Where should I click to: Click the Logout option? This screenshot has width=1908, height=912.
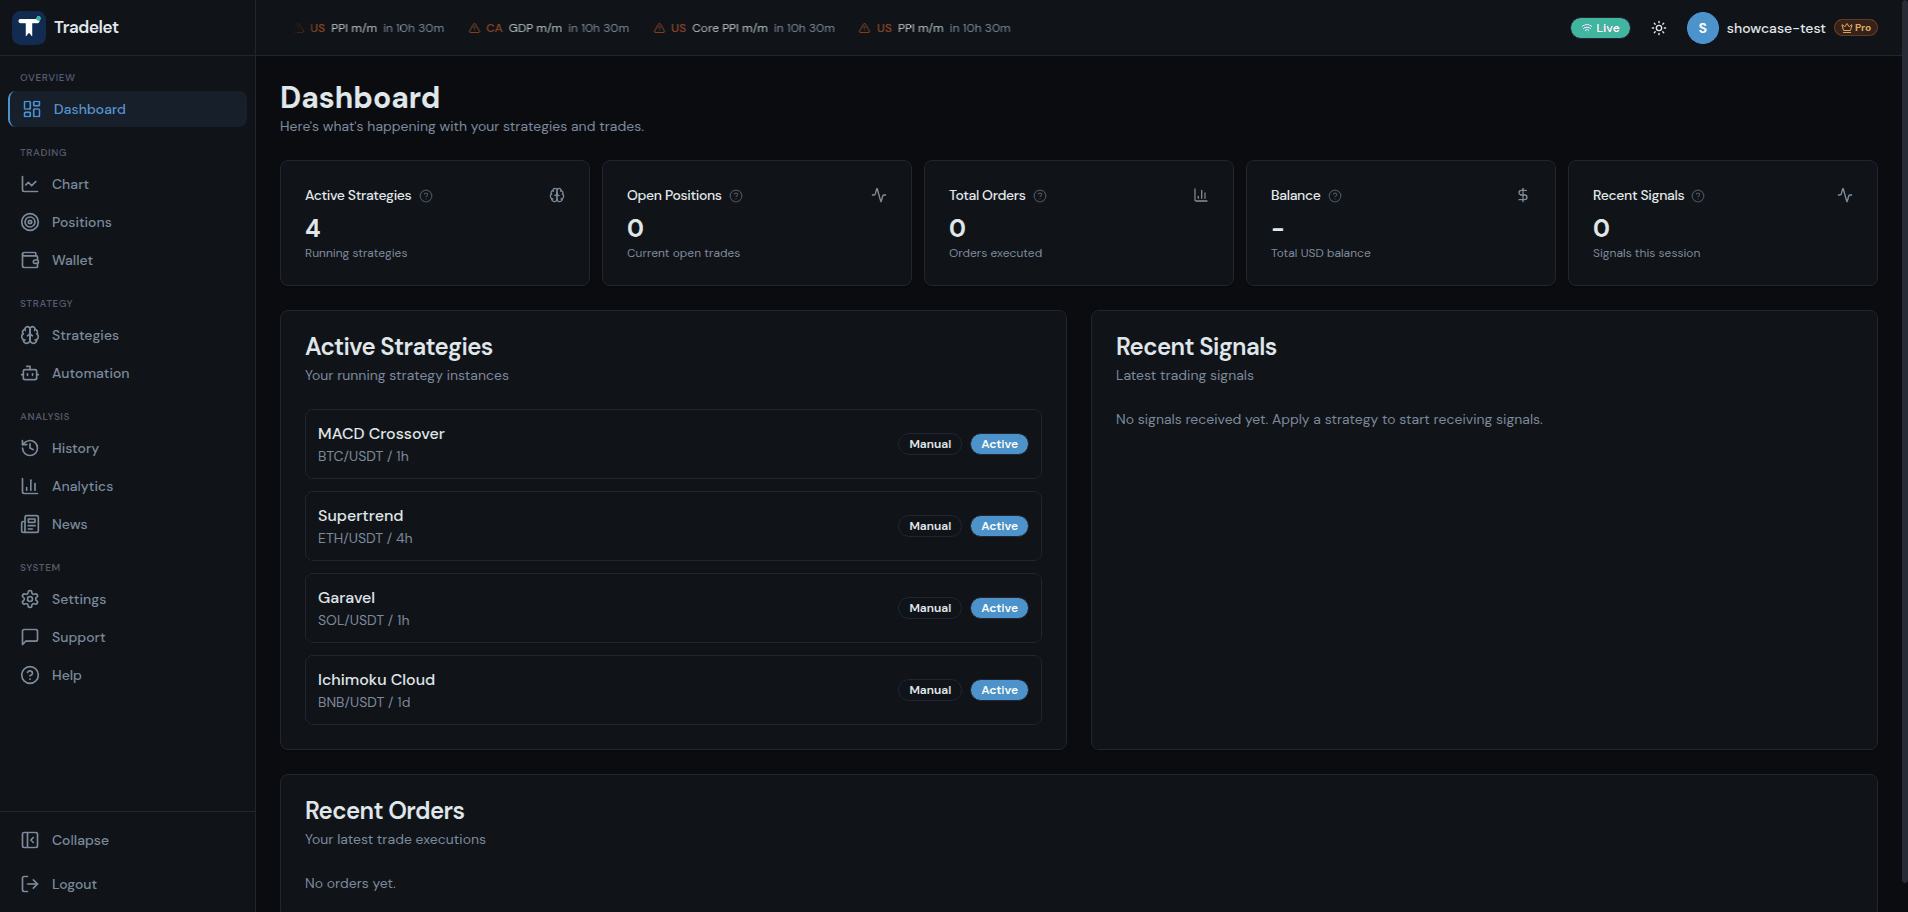tap(74, 884)
